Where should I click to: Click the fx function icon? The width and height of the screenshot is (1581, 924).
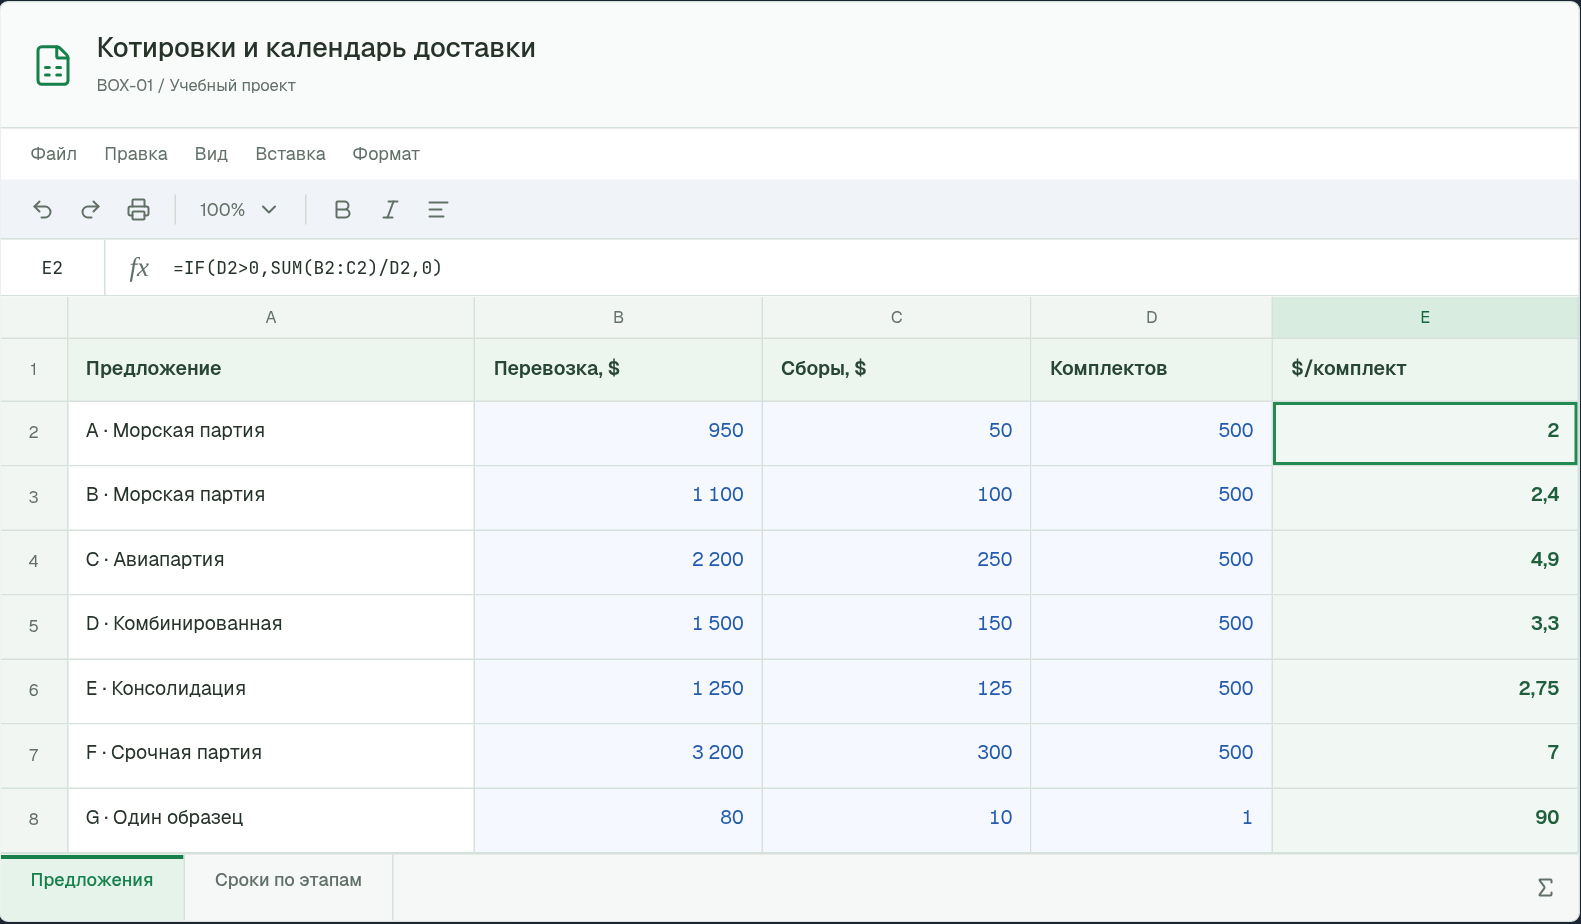pyautogui.click(x=139, y=268)
